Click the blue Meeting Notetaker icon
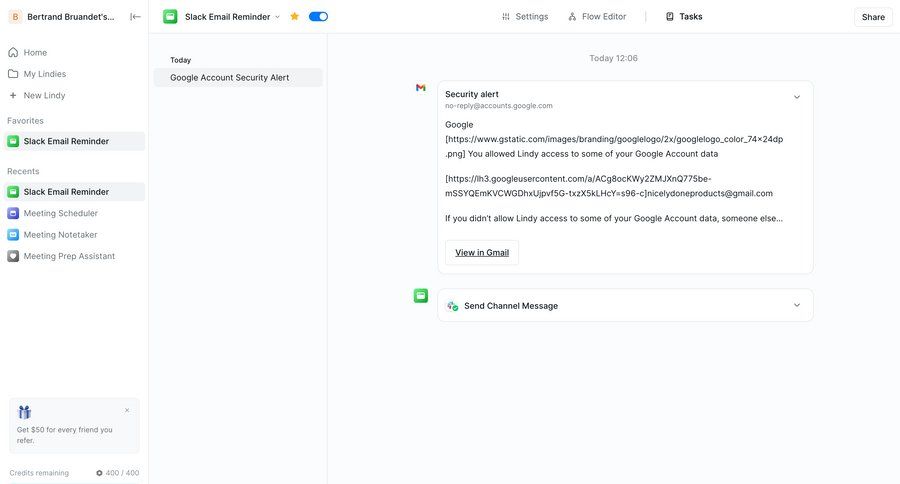This screenshot has height=484, width=900. click(x=13, y=235)
